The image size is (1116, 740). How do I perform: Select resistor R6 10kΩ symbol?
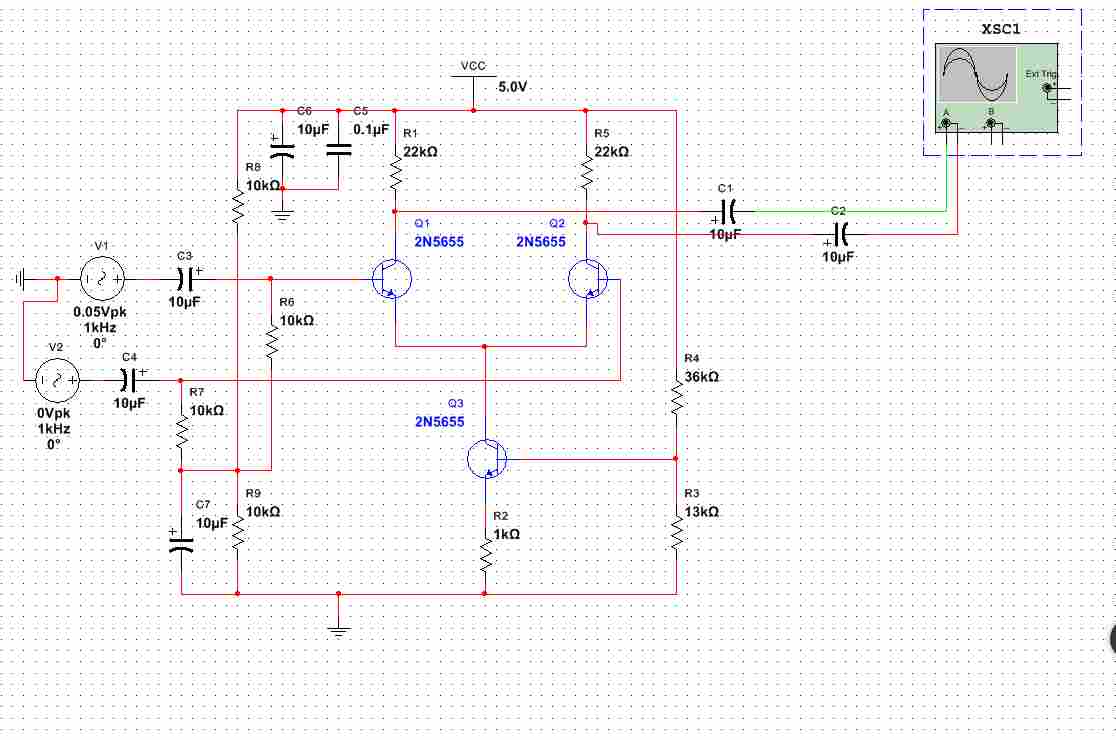tap(272, 340)
